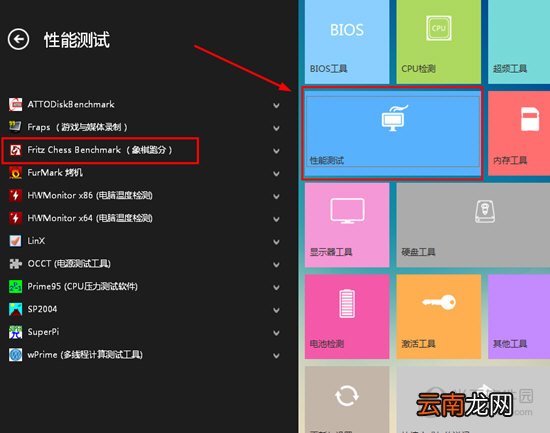Click ATTODiskBenchmark list entry text

(x=71, y=105)
